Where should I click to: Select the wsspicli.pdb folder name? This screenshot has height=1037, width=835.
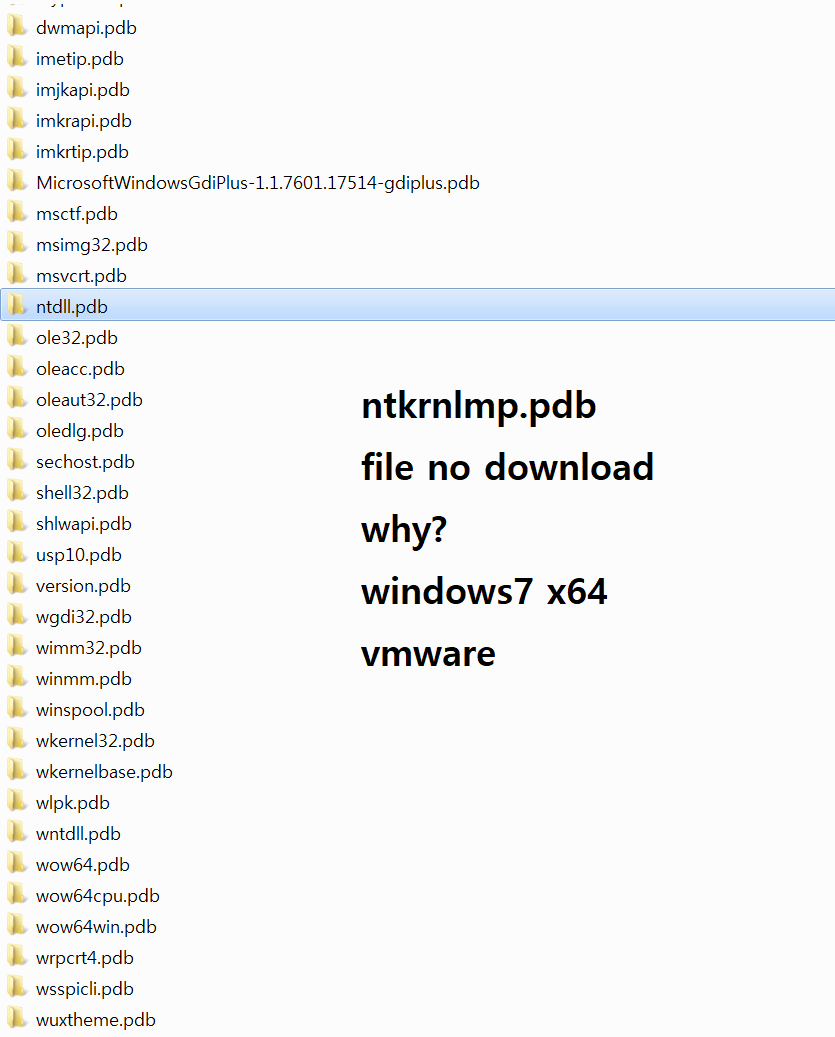pos(85,989)
